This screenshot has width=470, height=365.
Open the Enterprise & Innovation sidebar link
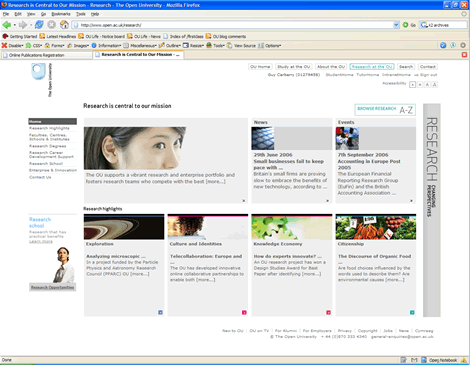tap(53, 170)
